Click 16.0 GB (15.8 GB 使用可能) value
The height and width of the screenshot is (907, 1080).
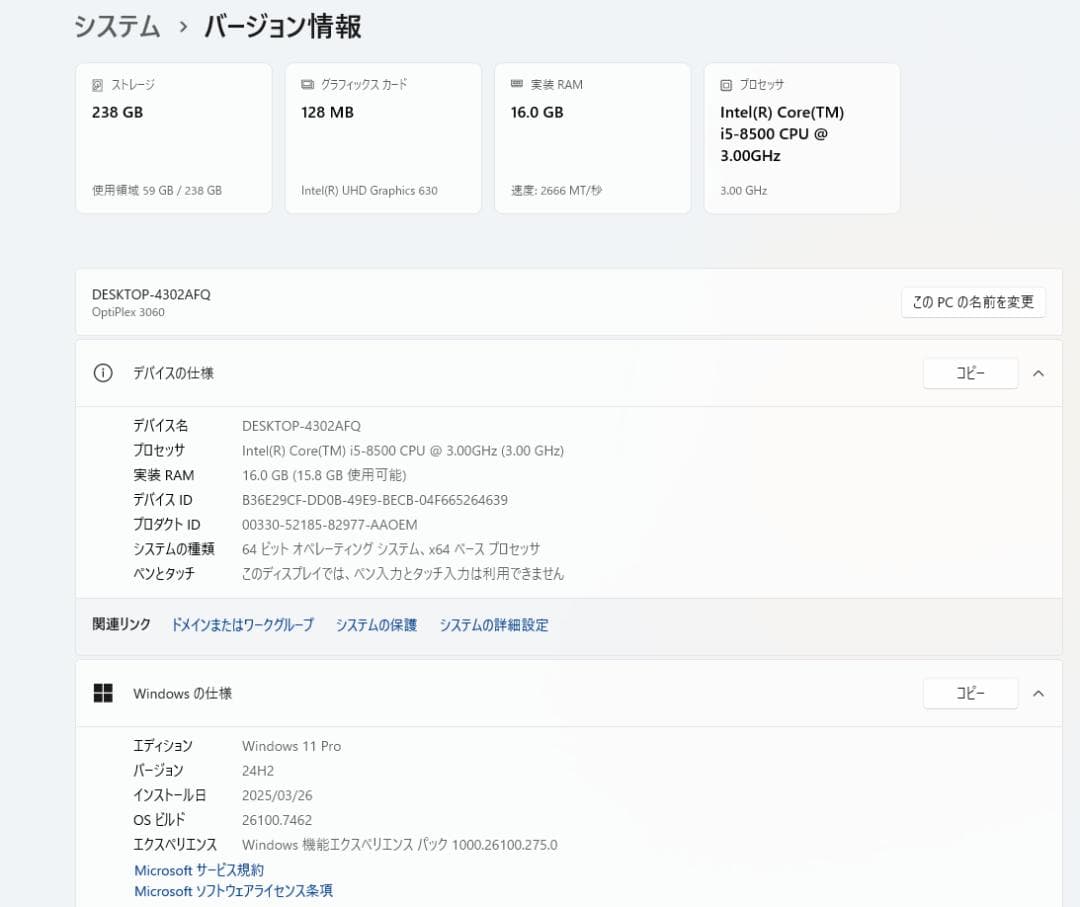coord(324,475)
